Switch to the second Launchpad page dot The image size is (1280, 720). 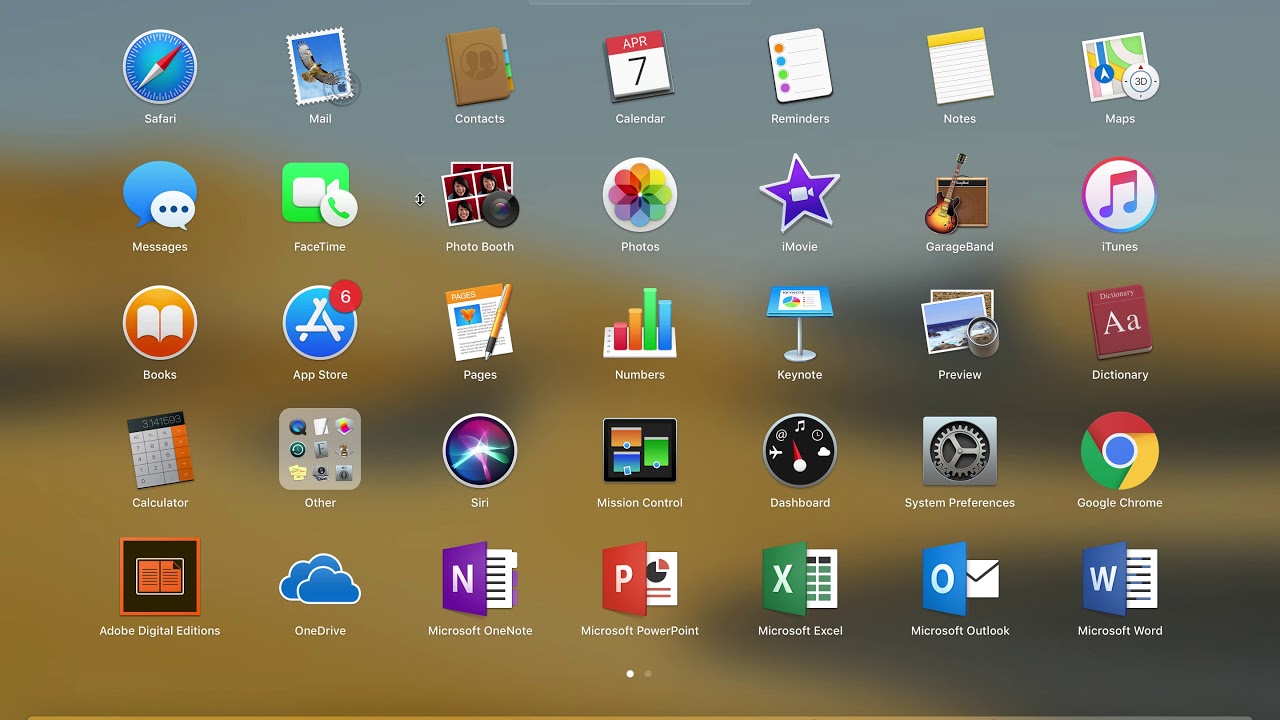tap(648, 674)
